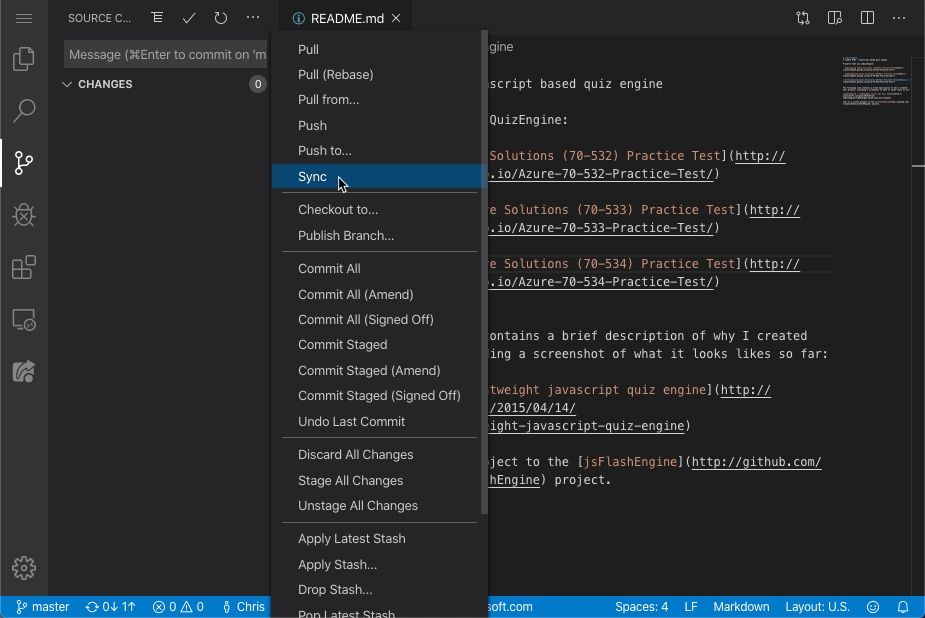The width and height of the screenshot is (925, 618).
Task: Choose Push menu entry
Action: pyautogui.click(x=379, y=126)
